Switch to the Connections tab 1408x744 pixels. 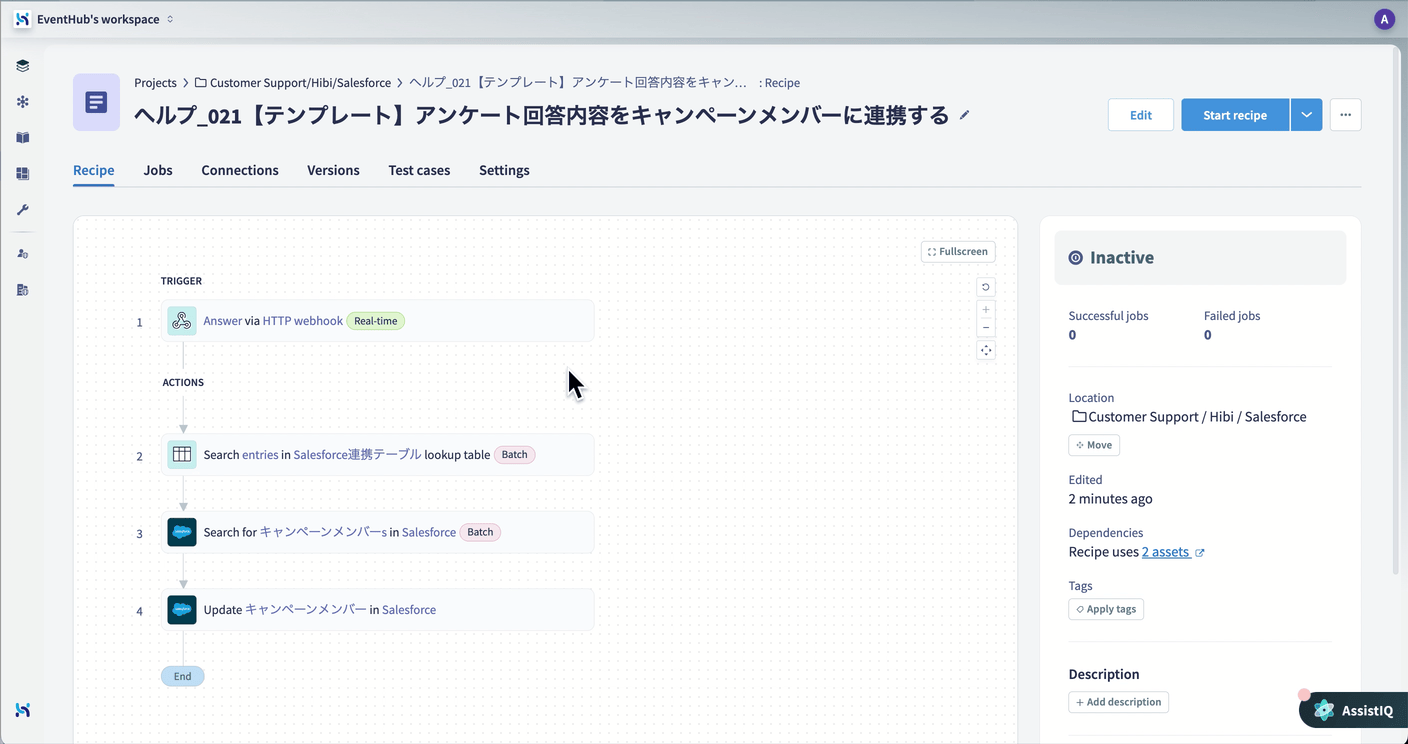tap(240, 170)
